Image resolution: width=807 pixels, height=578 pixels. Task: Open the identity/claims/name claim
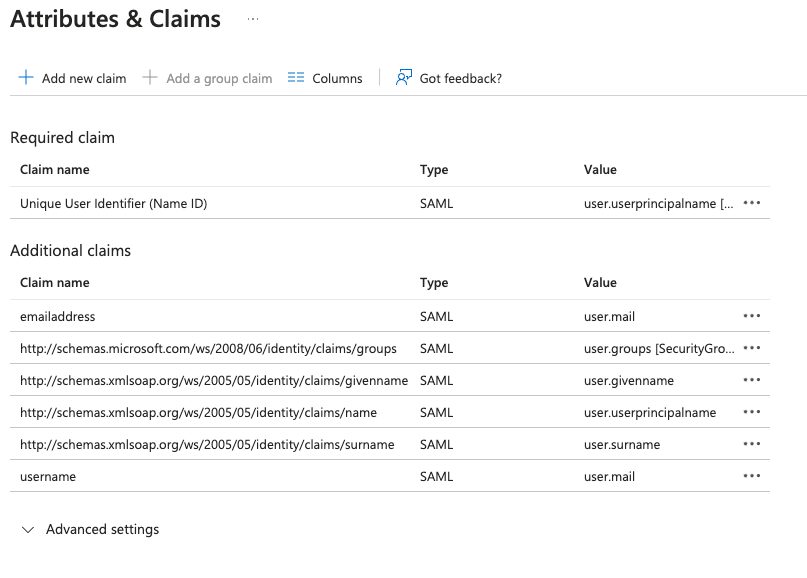199,412
